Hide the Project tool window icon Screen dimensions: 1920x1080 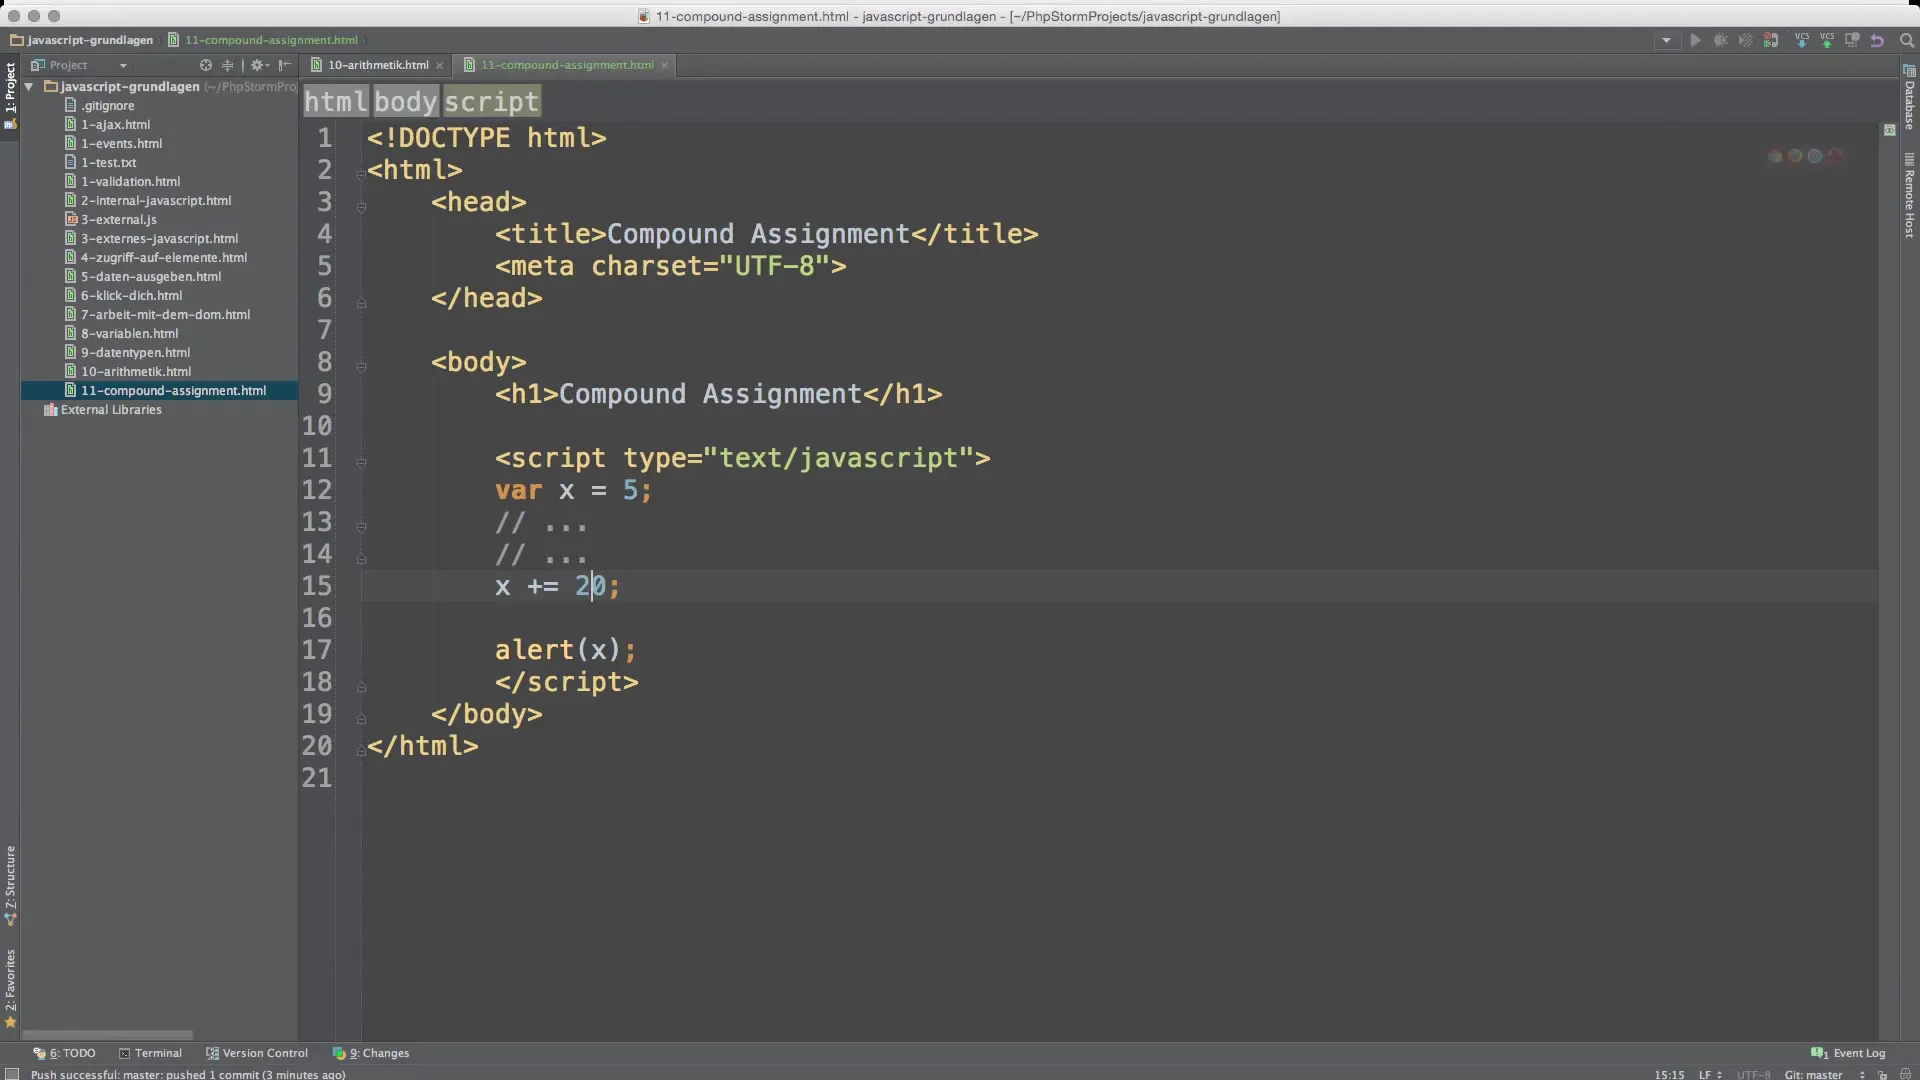point(285,65)
